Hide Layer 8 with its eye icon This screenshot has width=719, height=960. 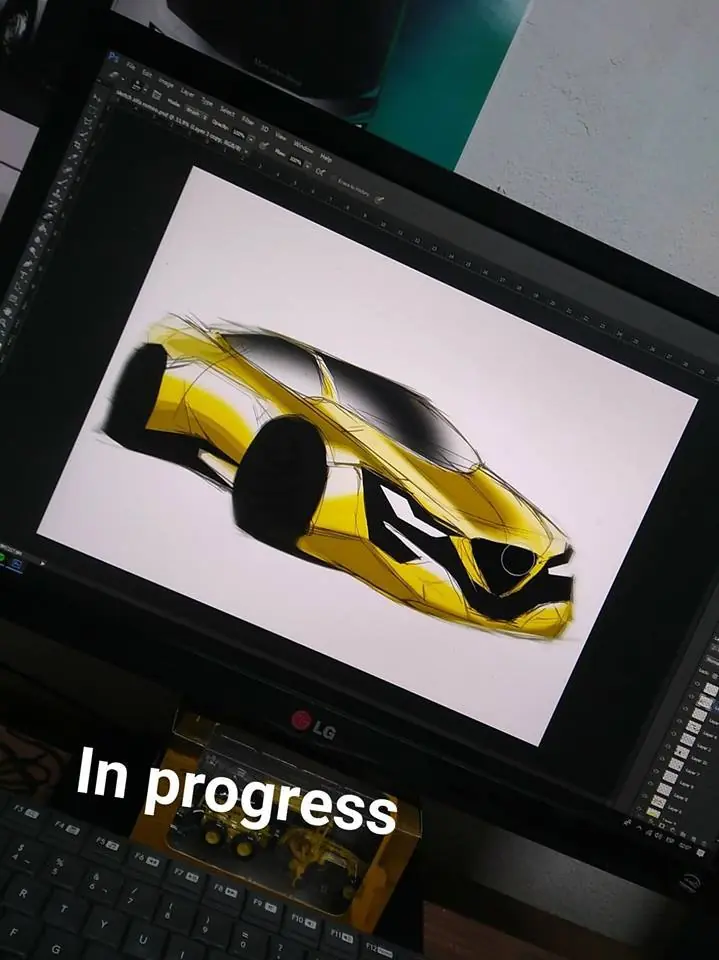pos(650,783)
